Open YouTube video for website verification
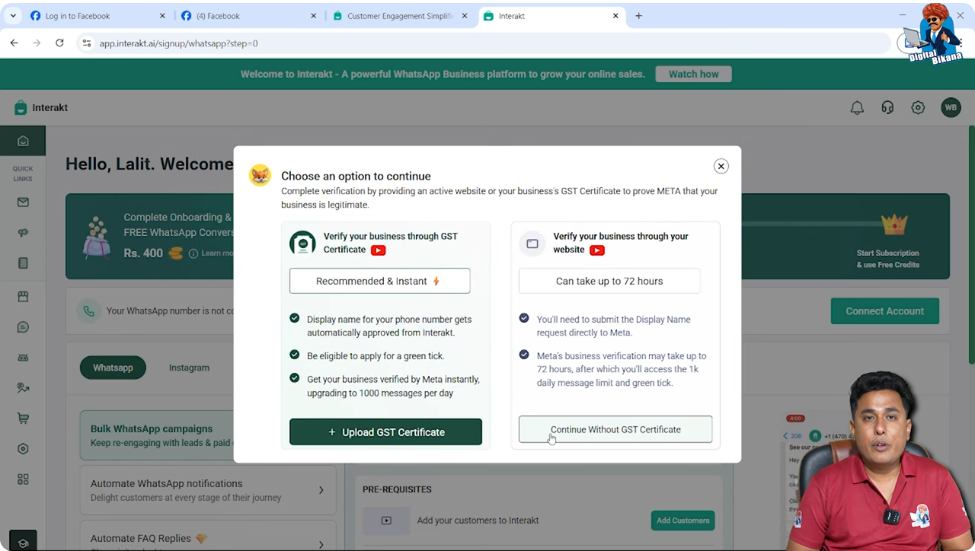The image size is (975, 551). coord(597,250)
